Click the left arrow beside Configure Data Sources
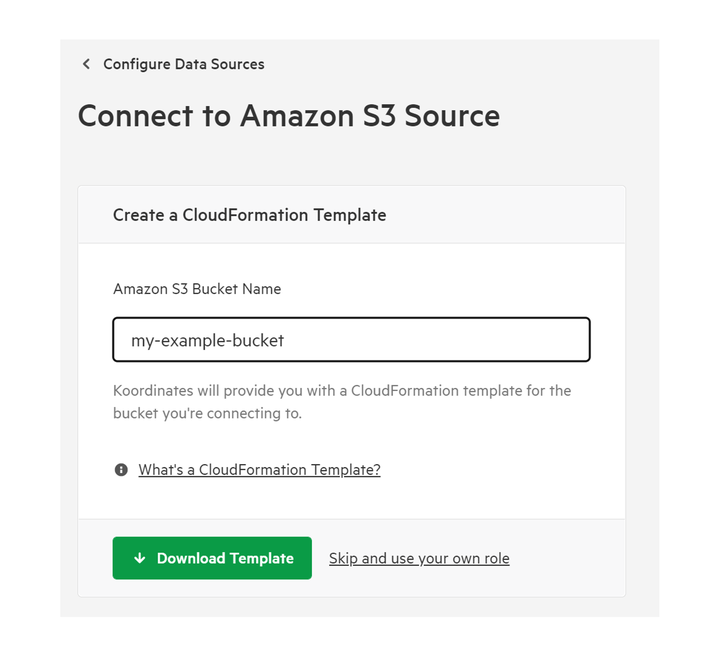This screenshot has height=672, width=720. point(86,64)
